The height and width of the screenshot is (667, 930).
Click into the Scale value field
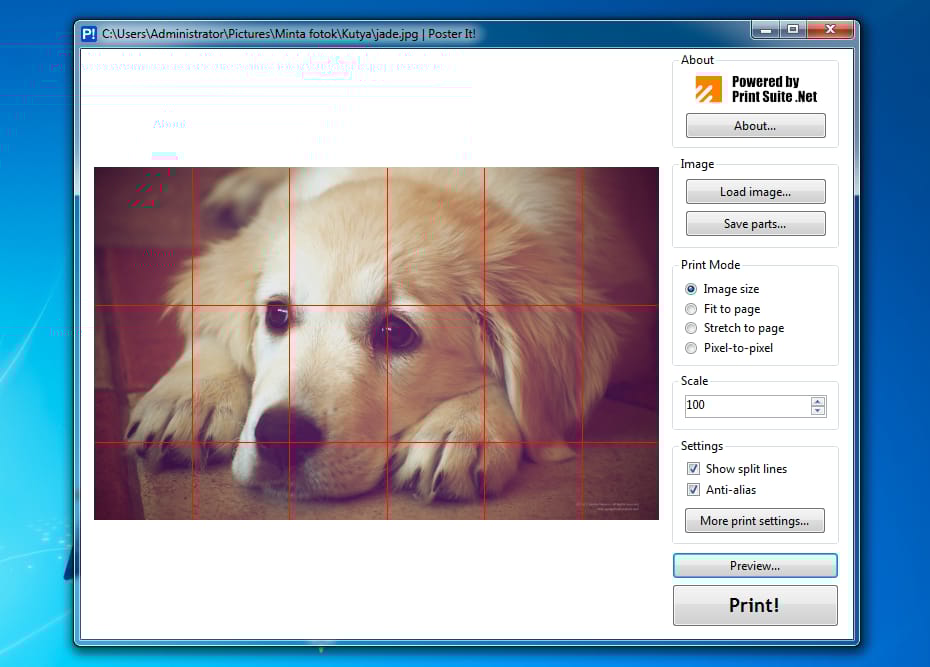click(747, 406)
